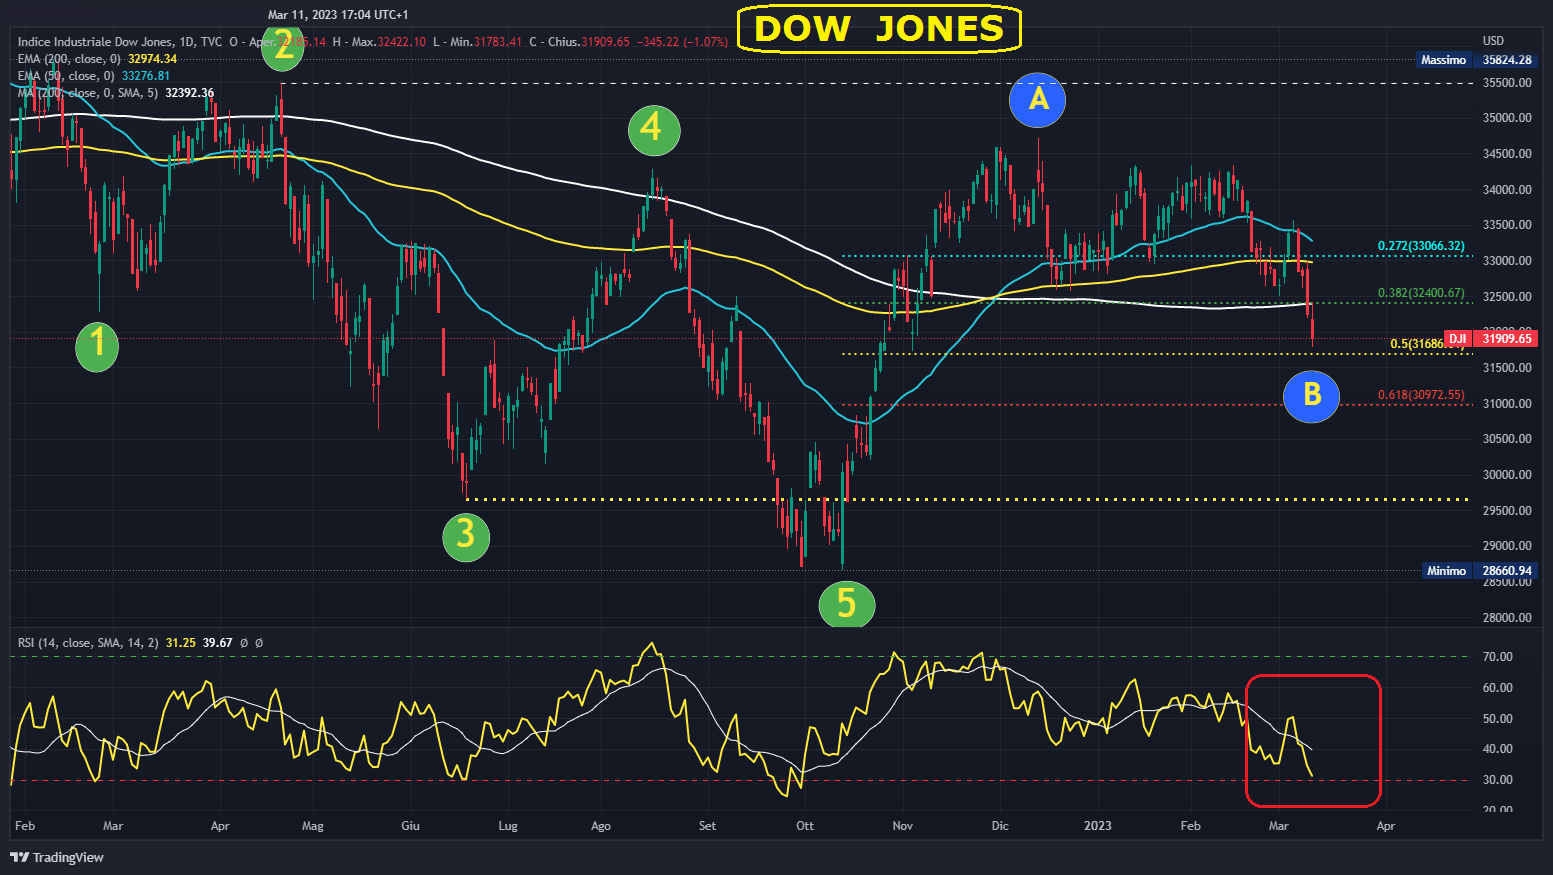The image size is (1553, 875).
Task: Select the EMA (200, close, 0) indicator legend
Action: click(69, 59)
